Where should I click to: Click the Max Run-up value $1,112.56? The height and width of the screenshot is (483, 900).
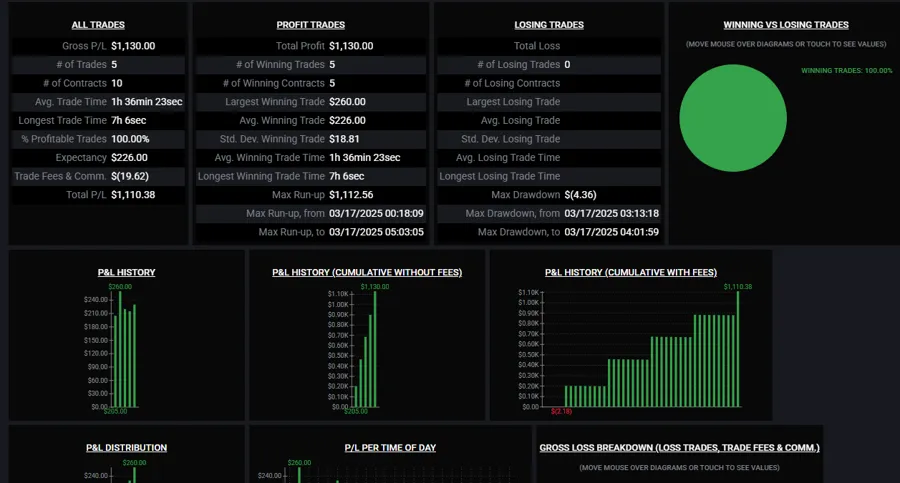pos(351,195)
